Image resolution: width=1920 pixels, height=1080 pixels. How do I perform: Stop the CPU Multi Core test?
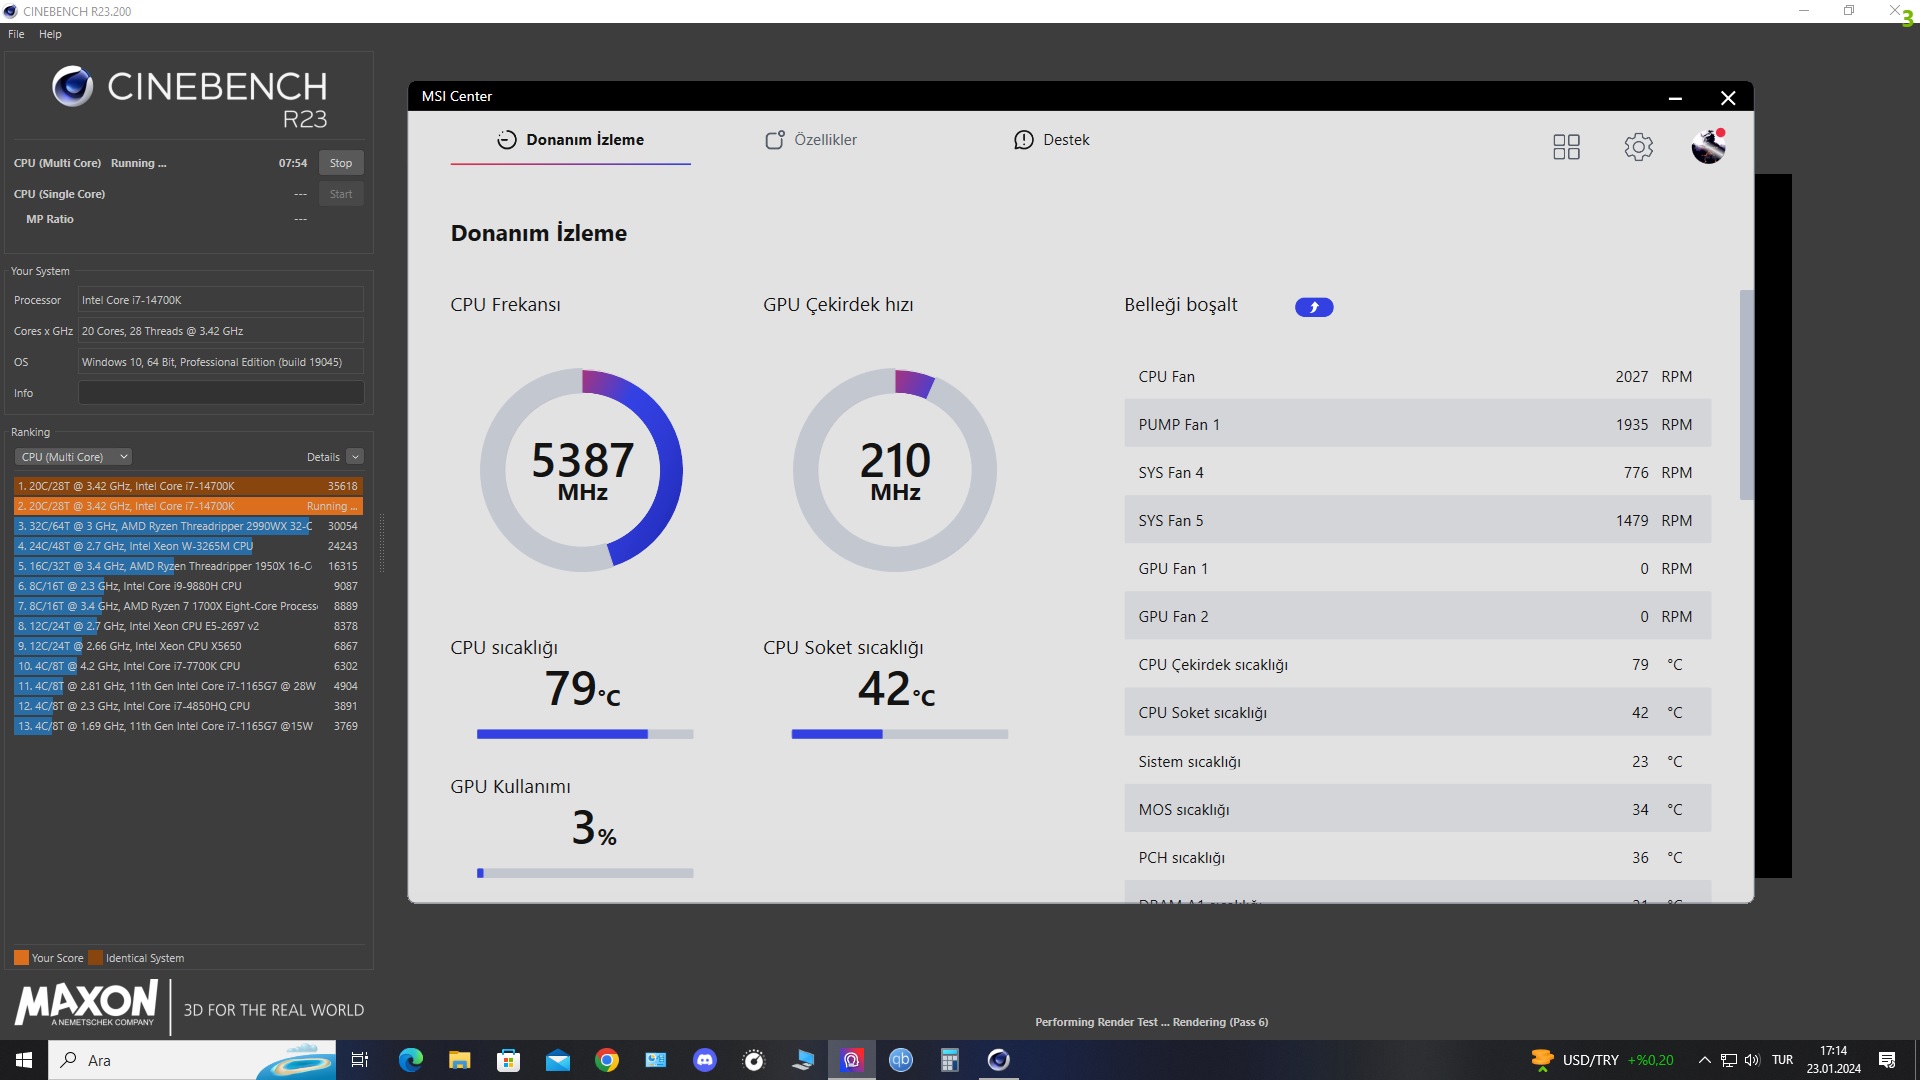click(341, 163)
